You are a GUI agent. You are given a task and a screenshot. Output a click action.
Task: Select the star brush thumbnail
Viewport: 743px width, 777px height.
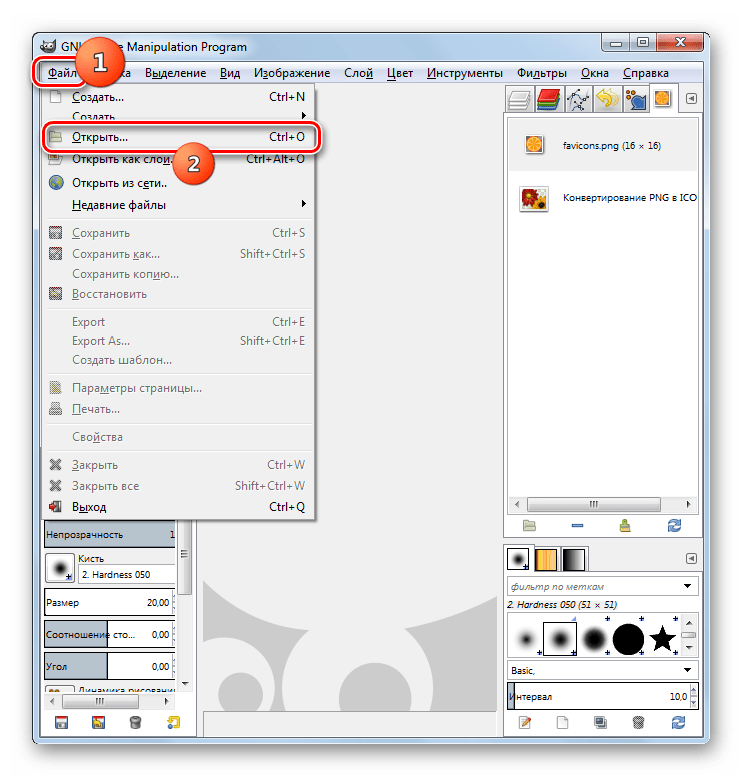[x=662, y=638]
